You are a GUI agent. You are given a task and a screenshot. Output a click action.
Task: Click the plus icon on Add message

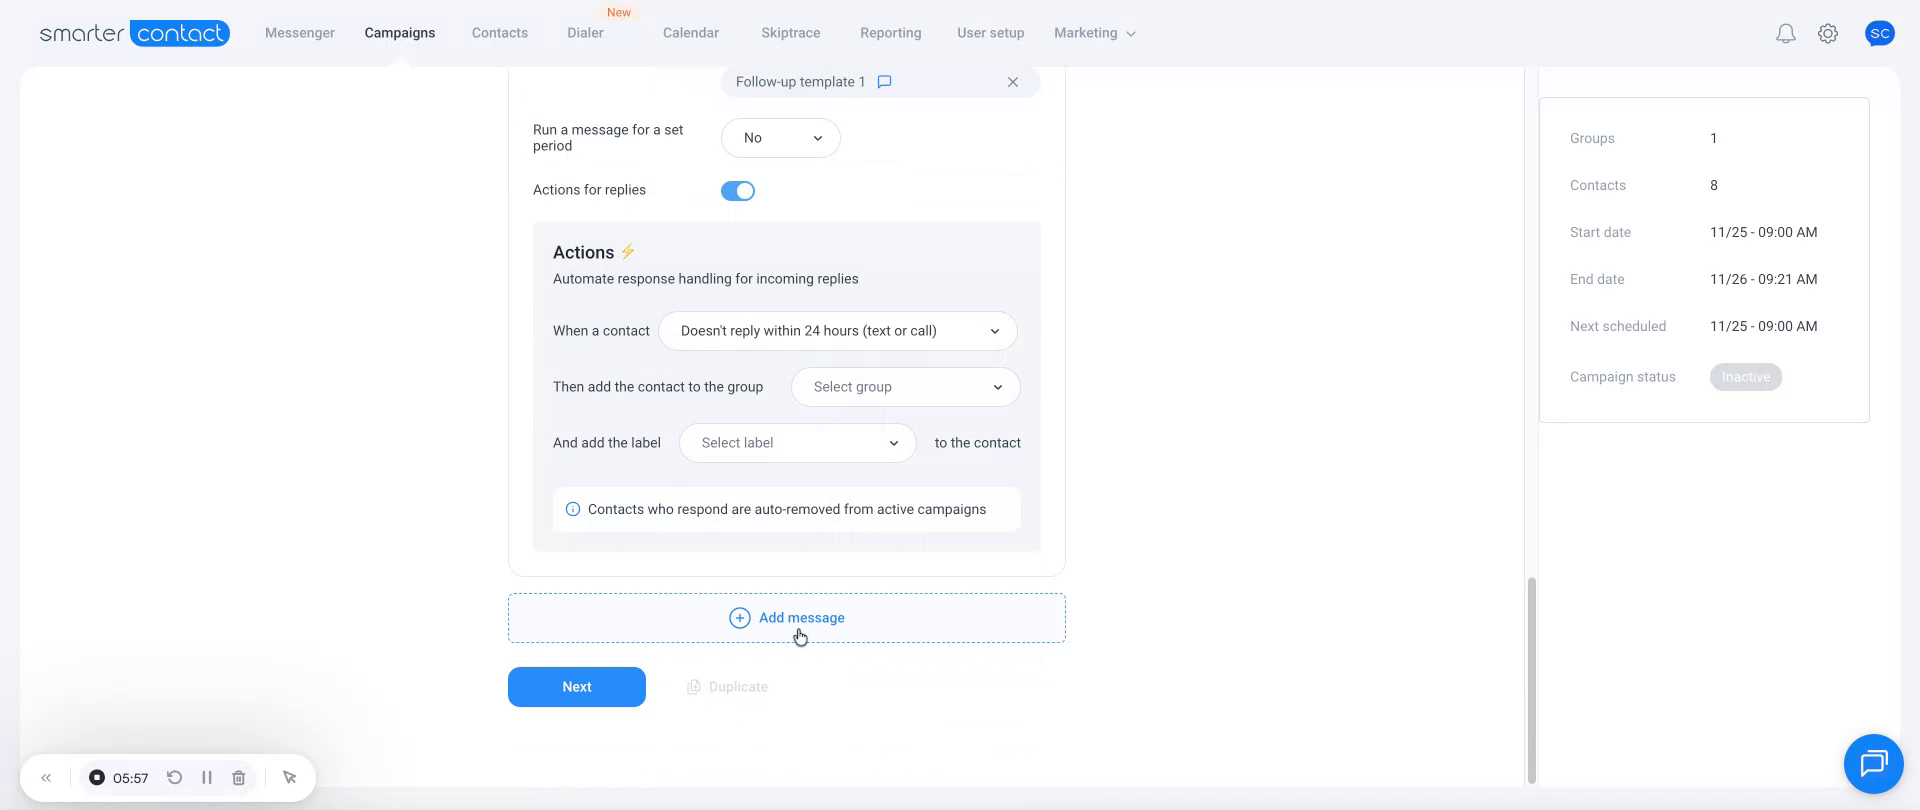[x=739, y=618]
